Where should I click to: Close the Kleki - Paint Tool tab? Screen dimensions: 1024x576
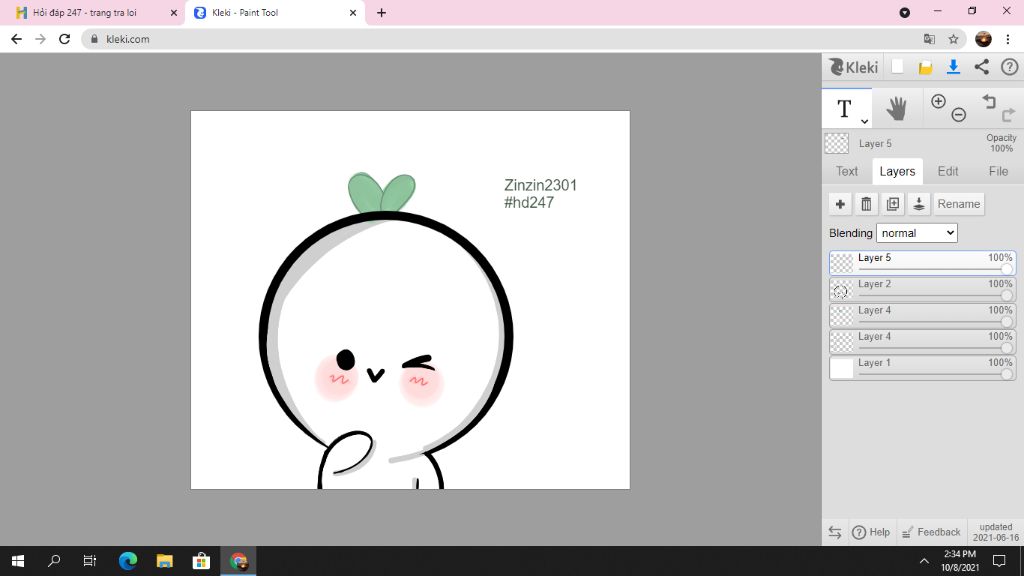point(353,12)
